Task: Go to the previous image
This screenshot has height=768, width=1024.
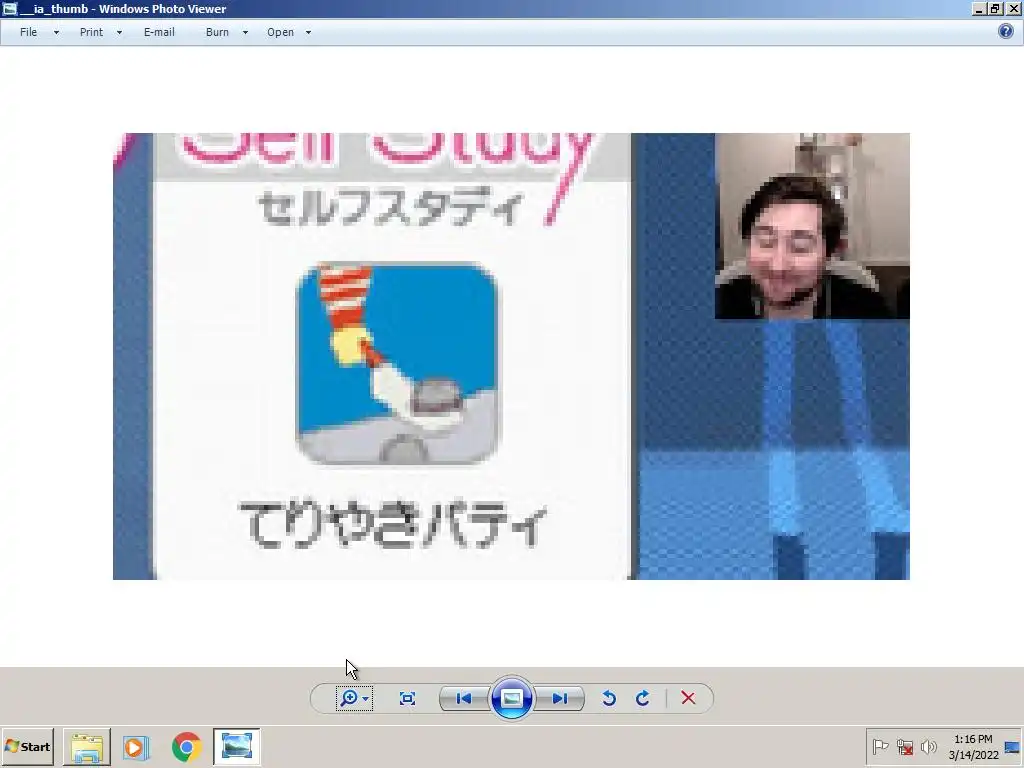Action: tap(464, 699)
